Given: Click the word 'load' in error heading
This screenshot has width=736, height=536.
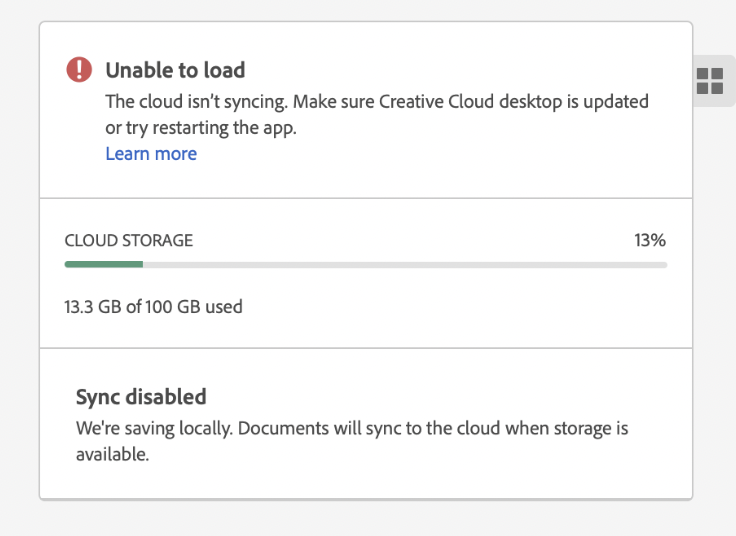Looking at the screenshot, I should pos(226,70).
